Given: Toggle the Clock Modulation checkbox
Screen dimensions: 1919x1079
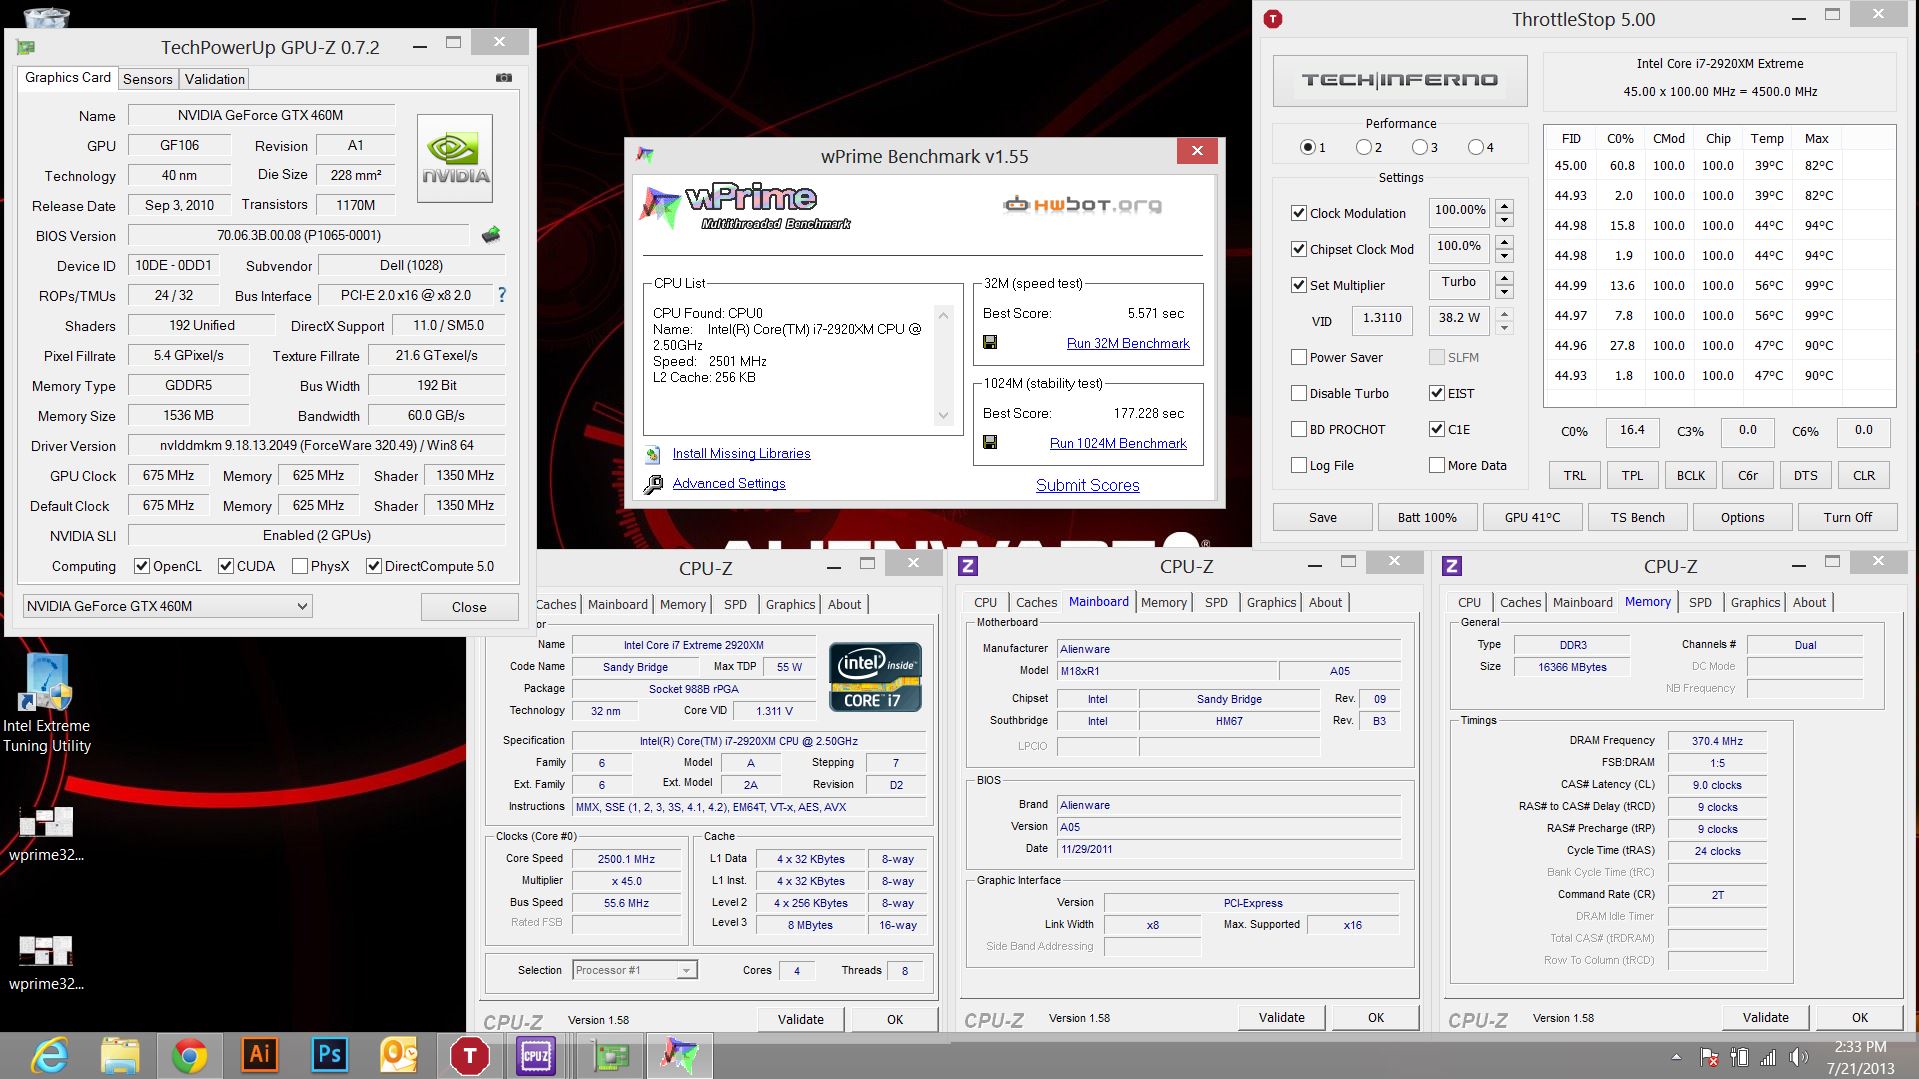Looking at the screenshot, I should point(1299,213).
